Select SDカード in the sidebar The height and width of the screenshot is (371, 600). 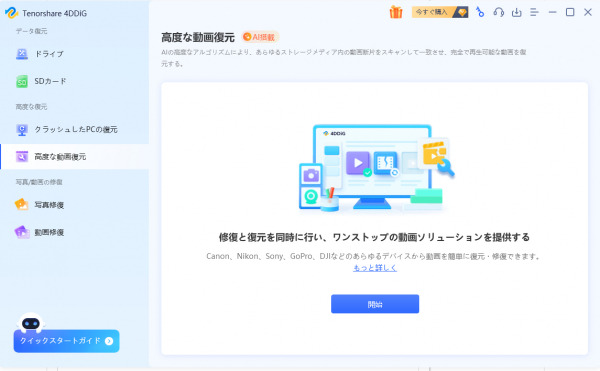75,81
